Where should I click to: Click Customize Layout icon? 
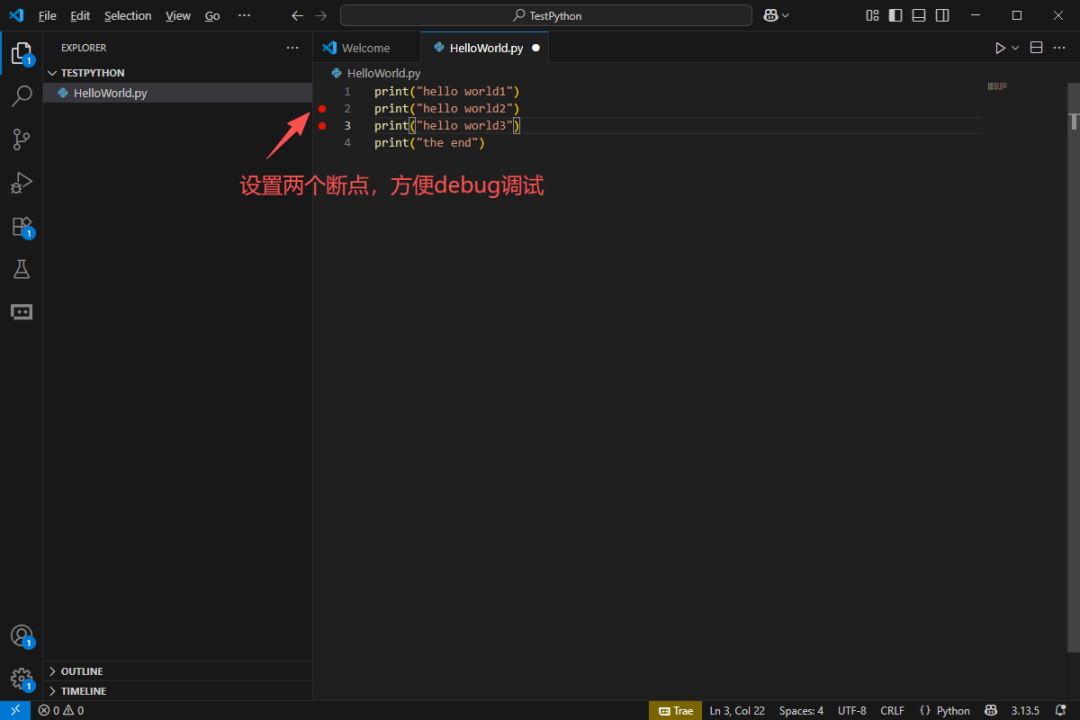pyautogui.click(x=872, y=15)
